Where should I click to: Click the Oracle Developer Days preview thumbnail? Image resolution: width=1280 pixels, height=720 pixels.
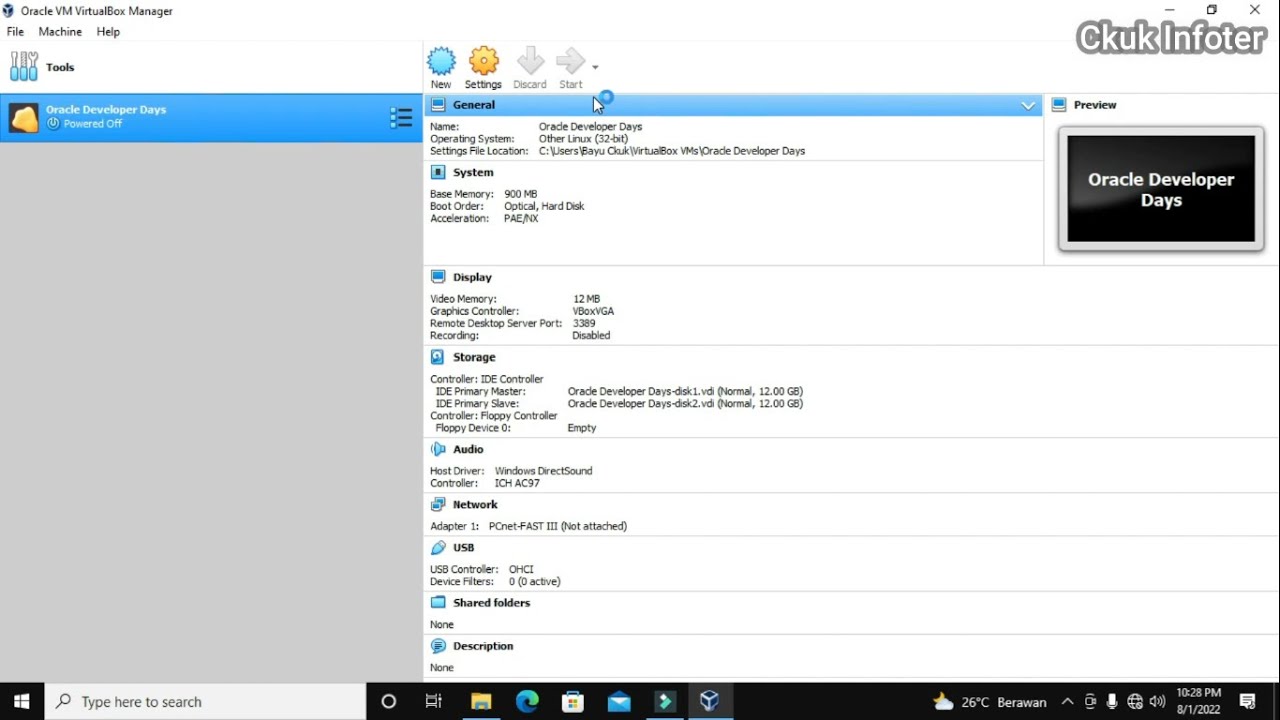[x=1161, y=189]
